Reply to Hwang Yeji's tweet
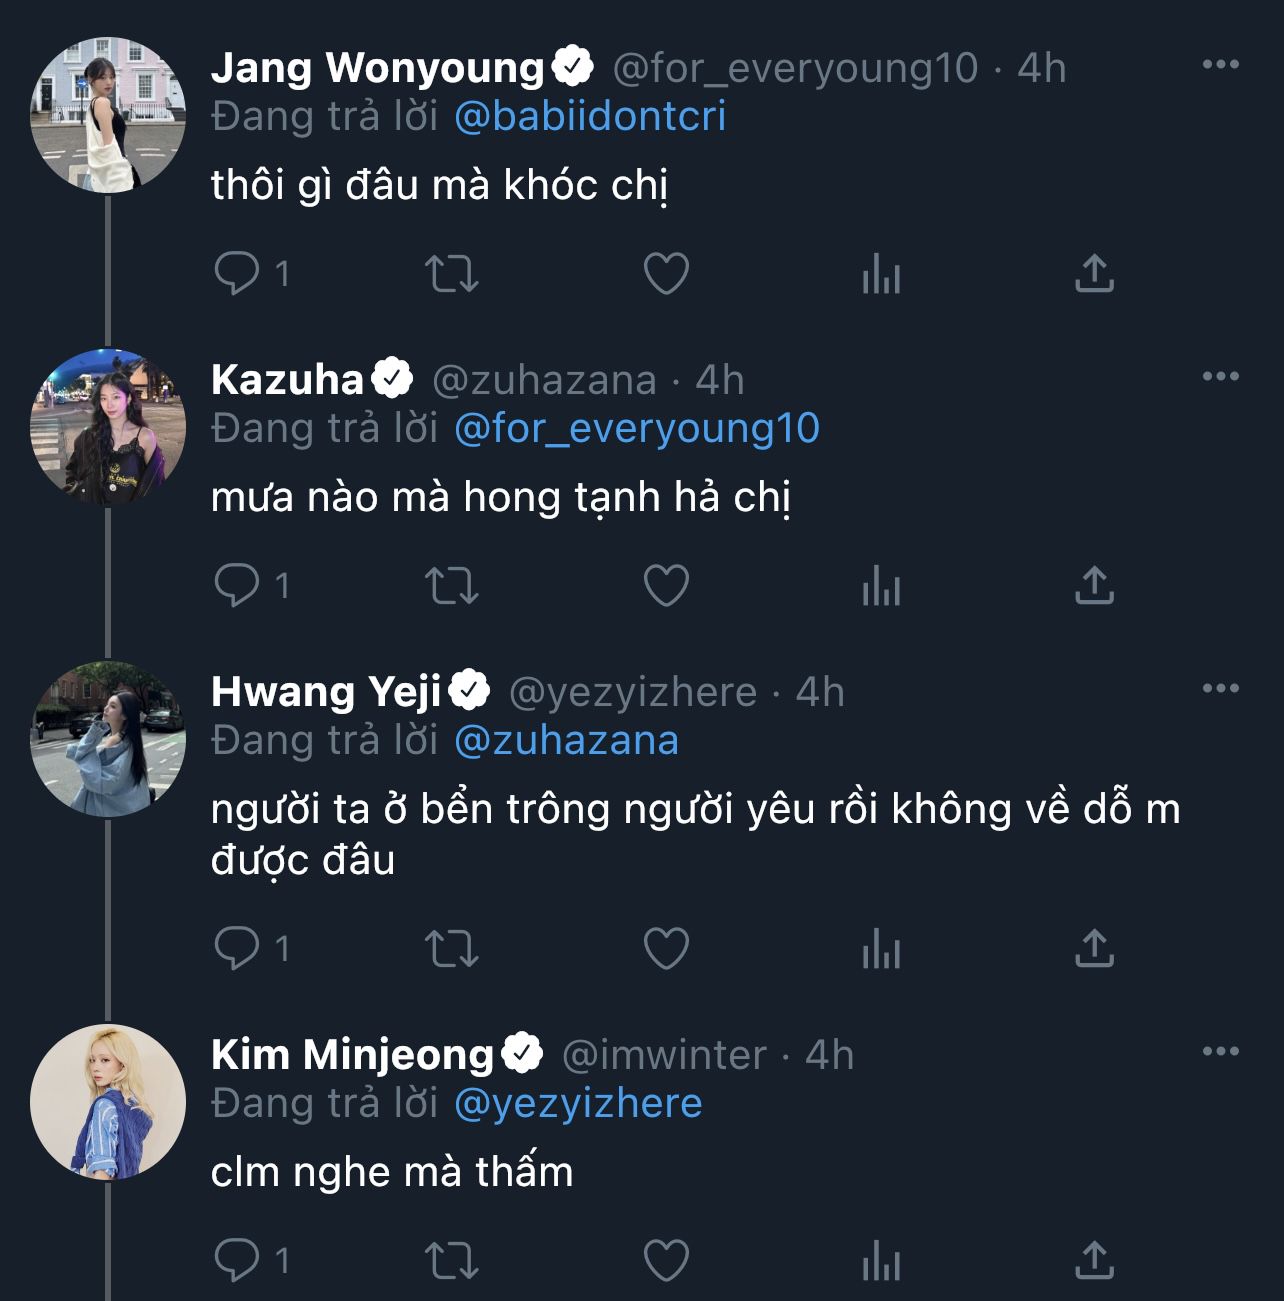The width and height of the screenshot is (1284, 1301). 237,948
